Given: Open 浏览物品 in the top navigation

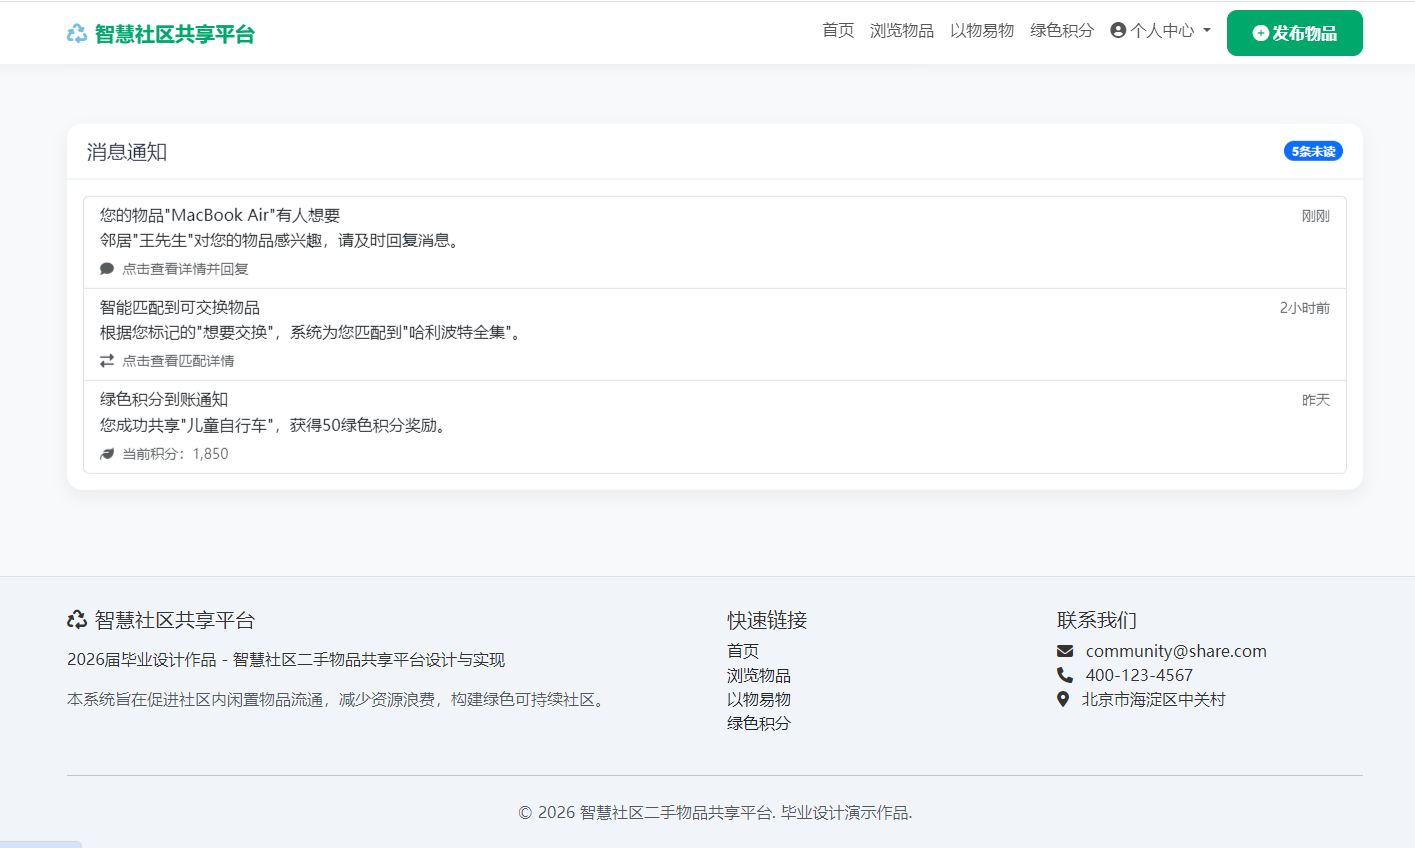Looking at the screenshot, I should (902, 31).
